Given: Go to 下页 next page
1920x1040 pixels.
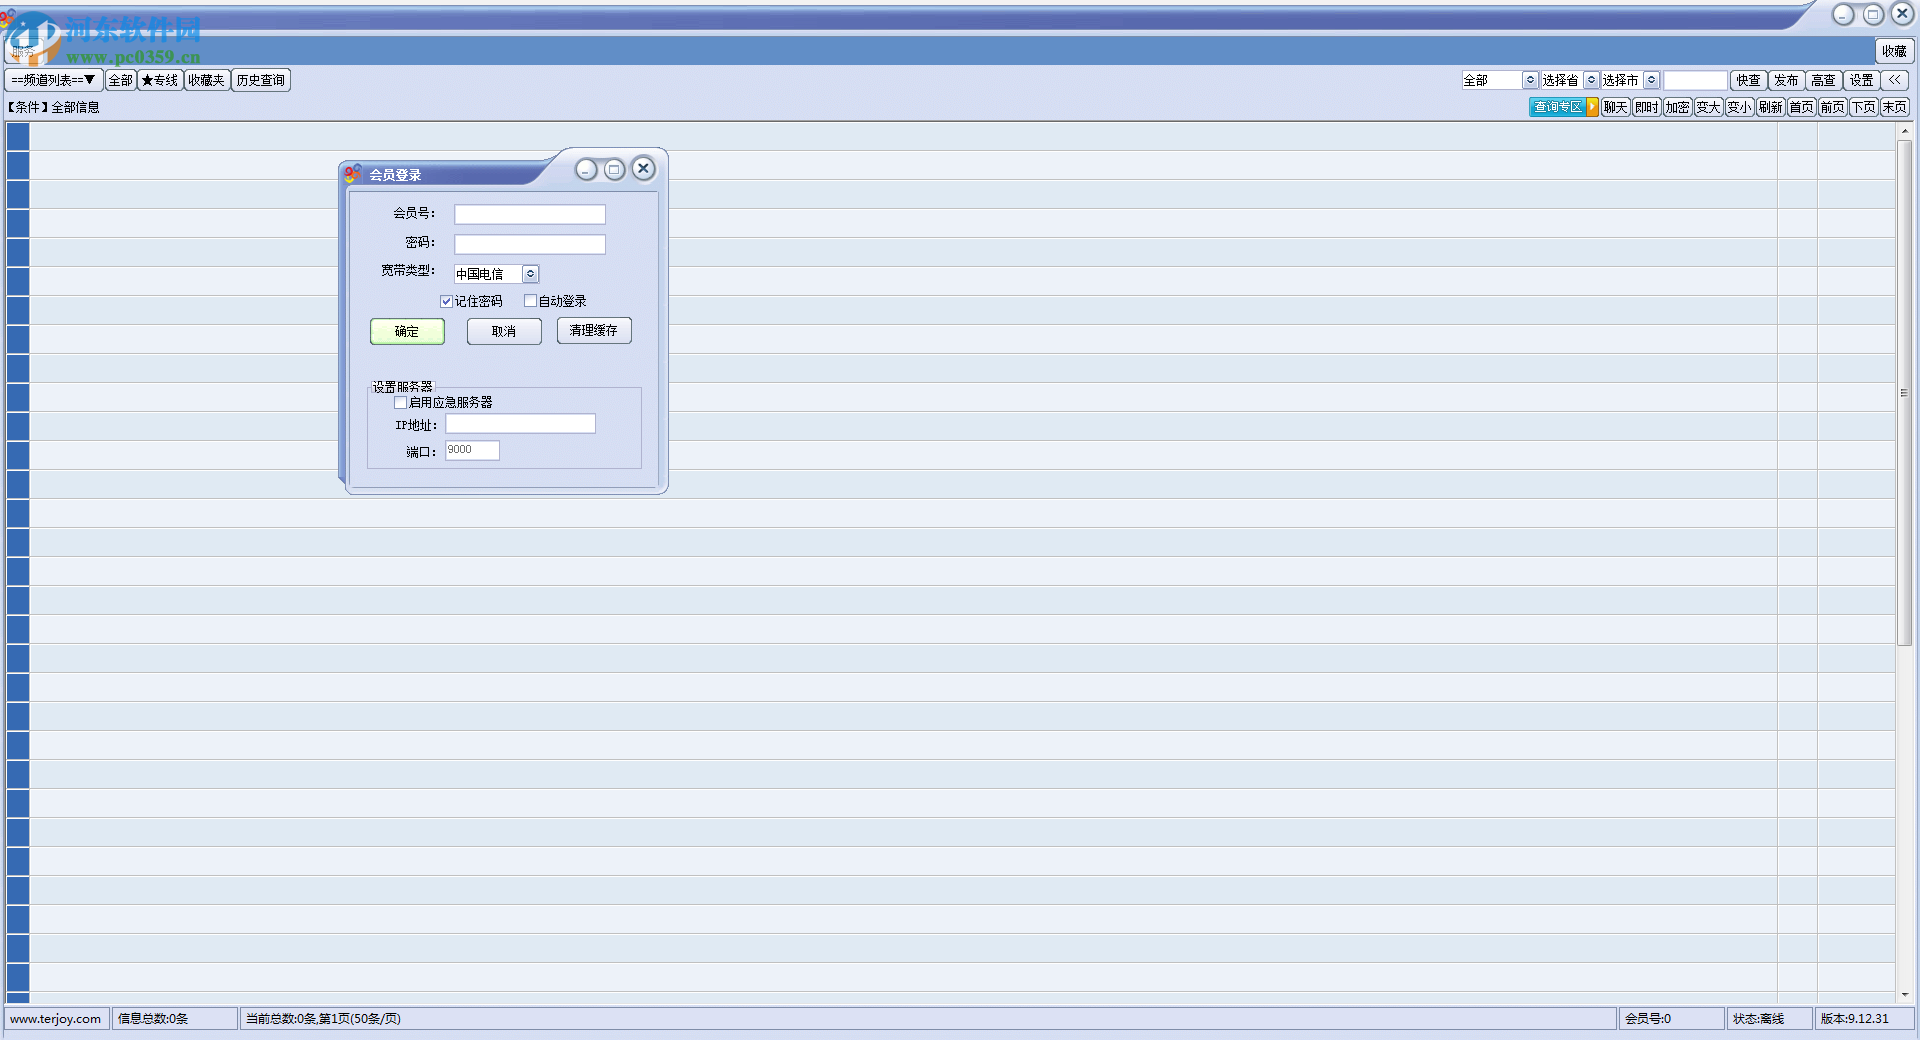Looking at the screenshot, I should [x=1864, y=107].
